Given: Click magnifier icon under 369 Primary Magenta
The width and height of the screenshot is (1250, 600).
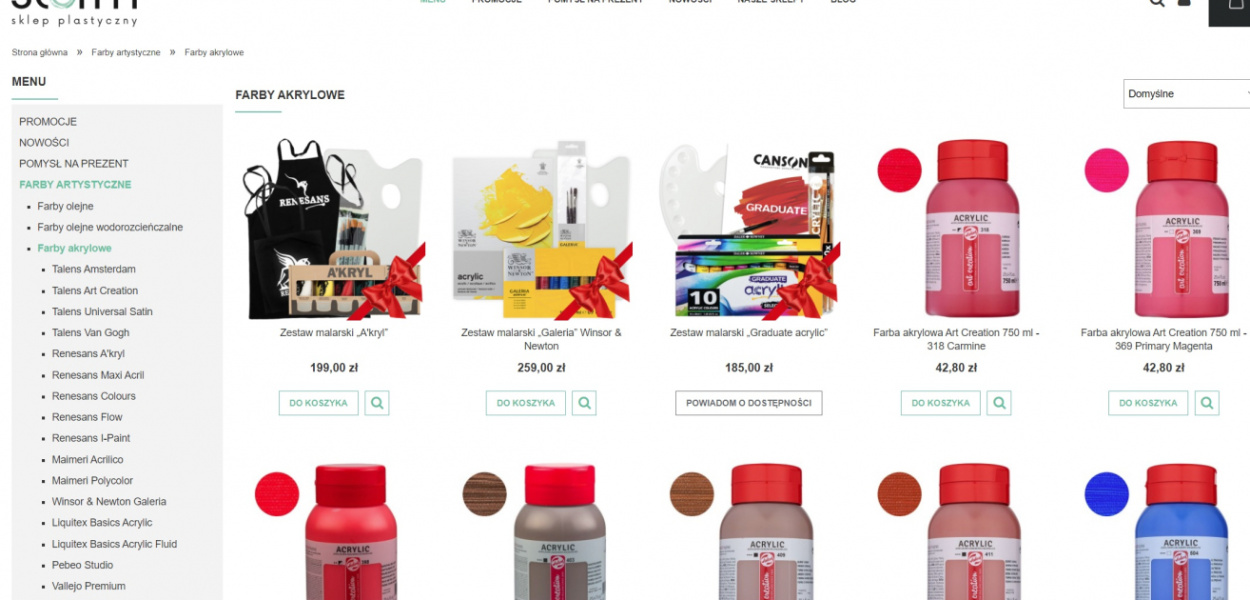Looking at the screenshot, I should [1207, 403].
